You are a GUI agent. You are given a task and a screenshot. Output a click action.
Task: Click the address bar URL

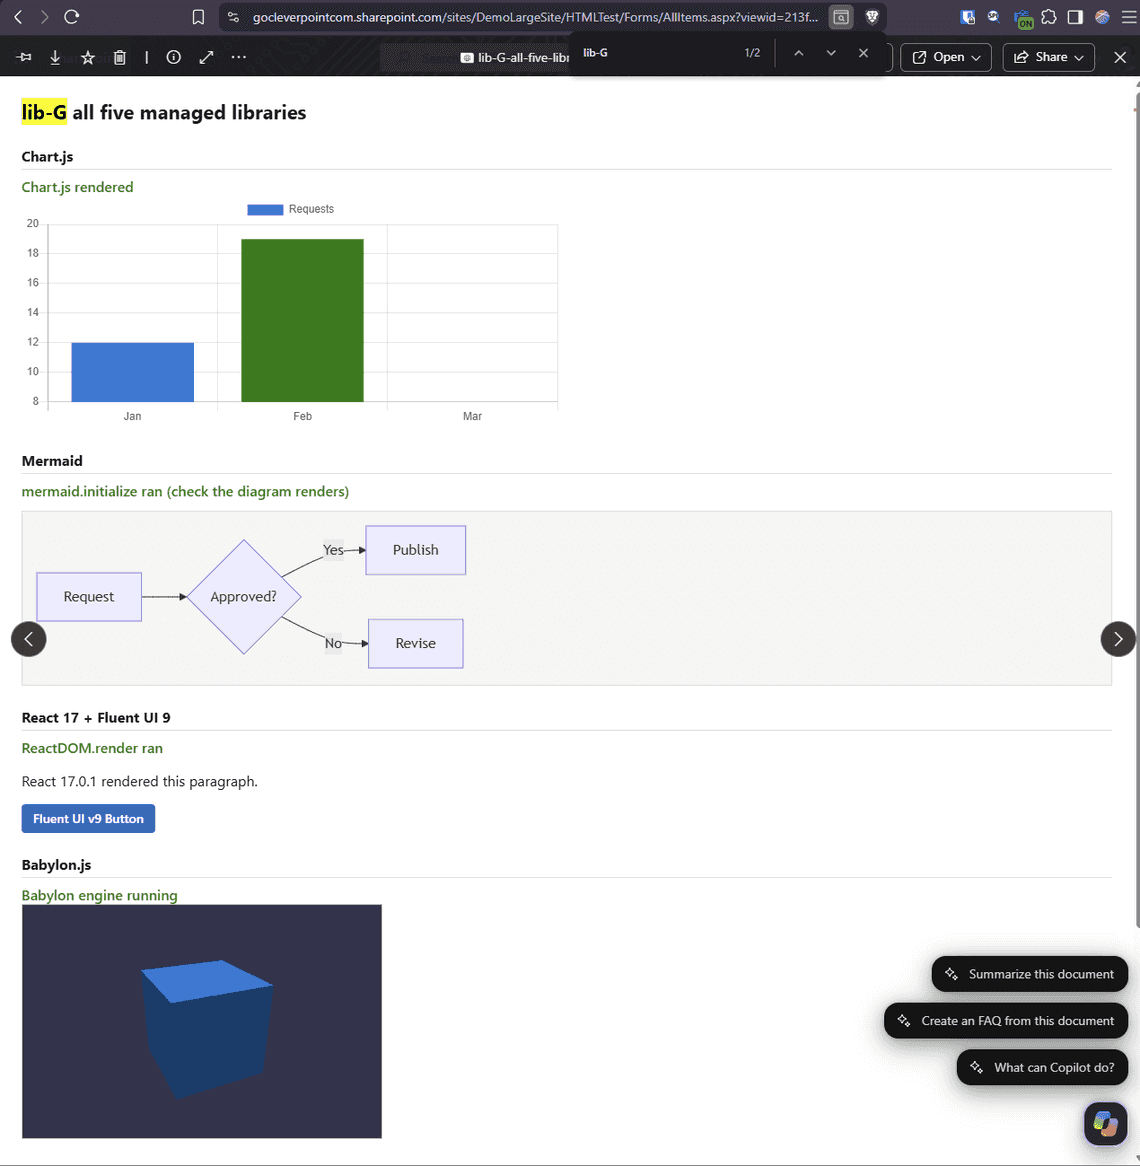(x=535, y=17)
